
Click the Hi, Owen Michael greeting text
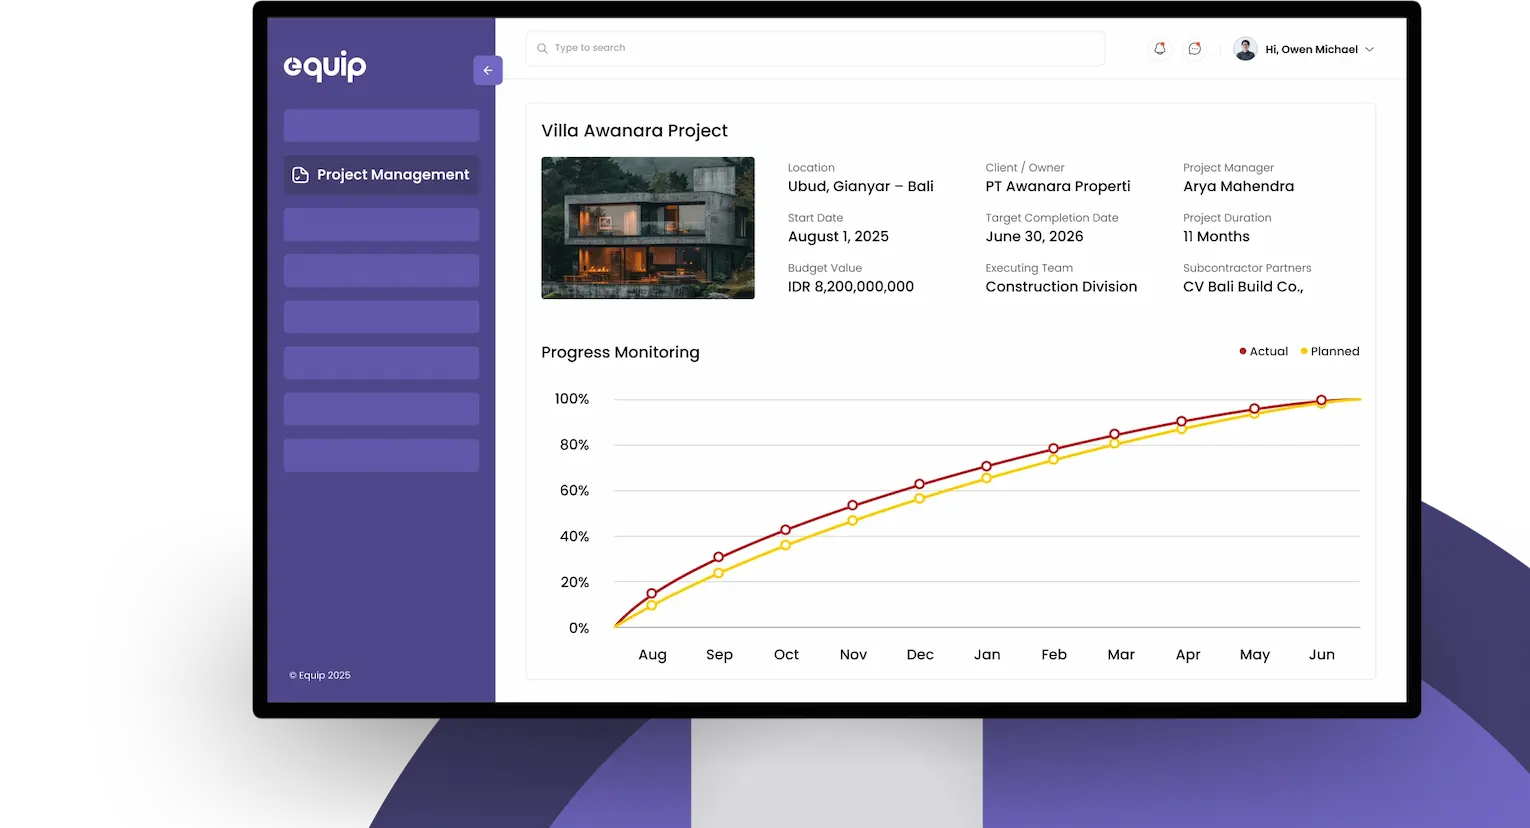(1311, 49)
